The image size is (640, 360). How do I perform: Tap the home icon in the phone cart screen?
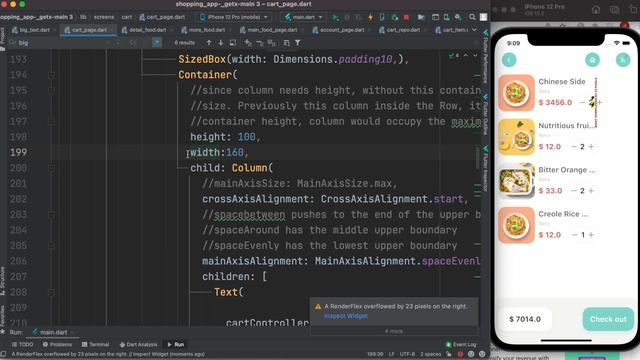pyautogui.click(x=592, y=60)
